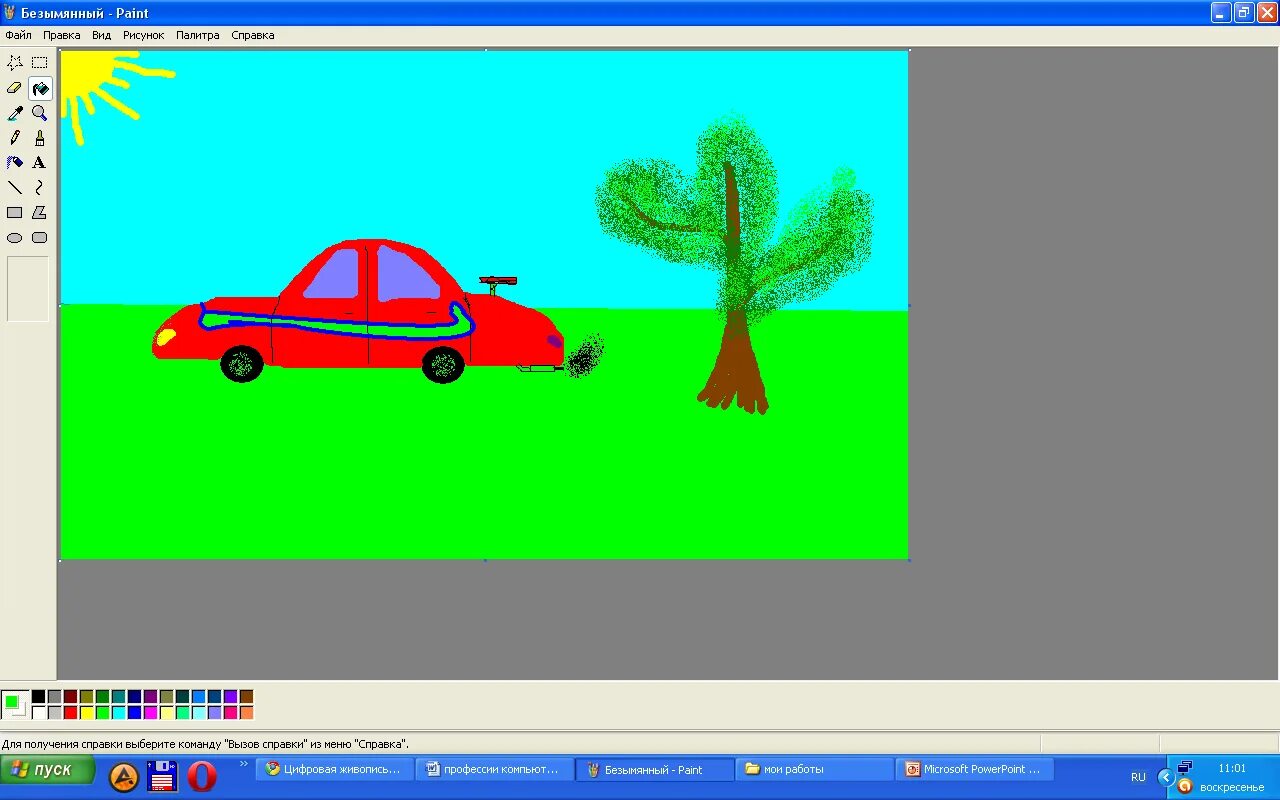Open the Рисунок menu
This screenshot has height=800, width=1280.
click(x=144, y=35)
